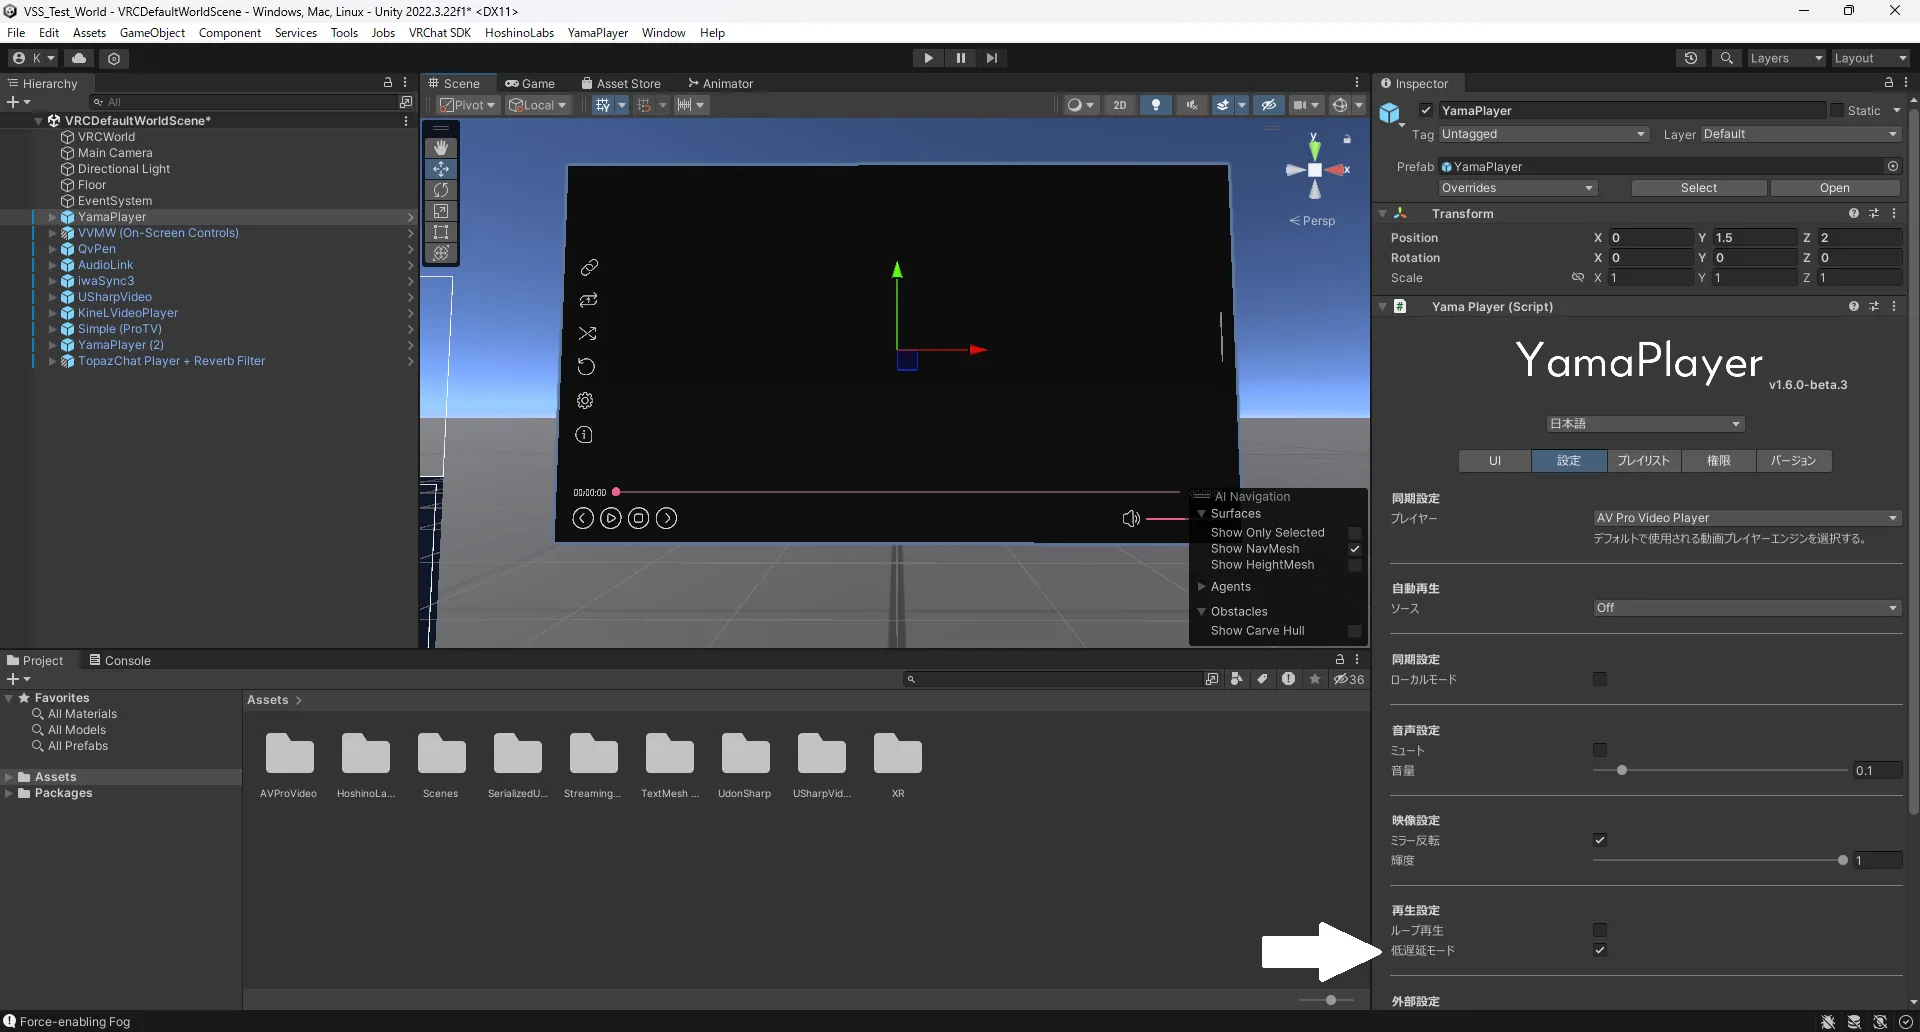Image resolution: width=1920 pixels, height=1032 pixels.
Task: Toggle the Static checkbox
Action: tap(1837, 111)
